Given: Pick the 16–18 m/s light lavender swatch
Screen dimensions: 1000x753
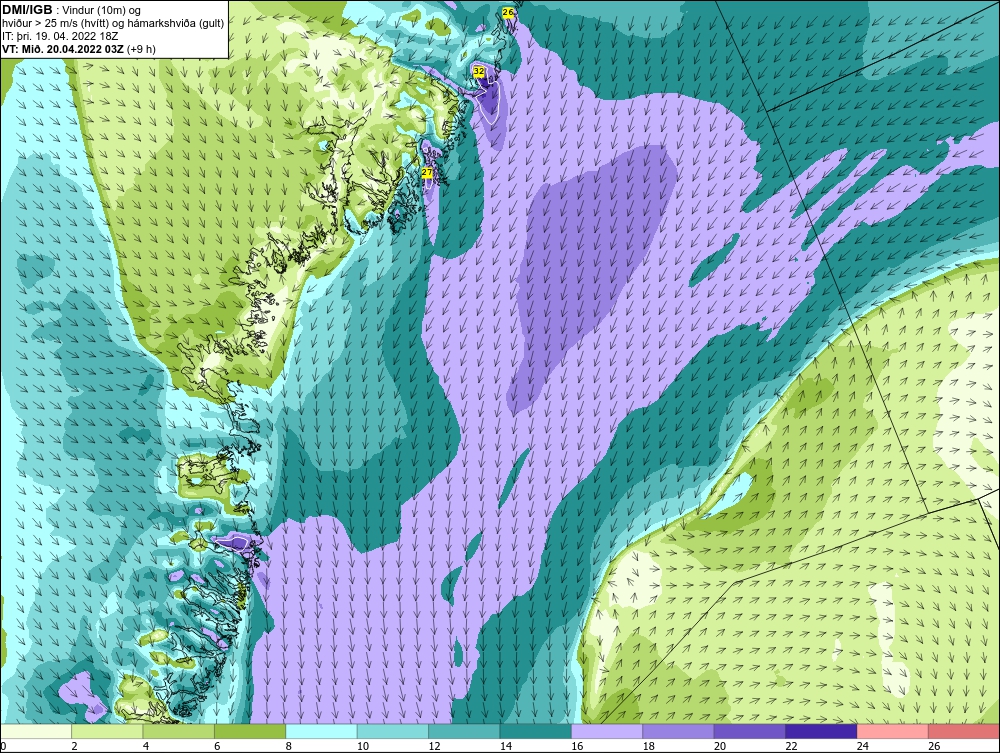Looking at the screenshot, I should click(x=607, y=731).
